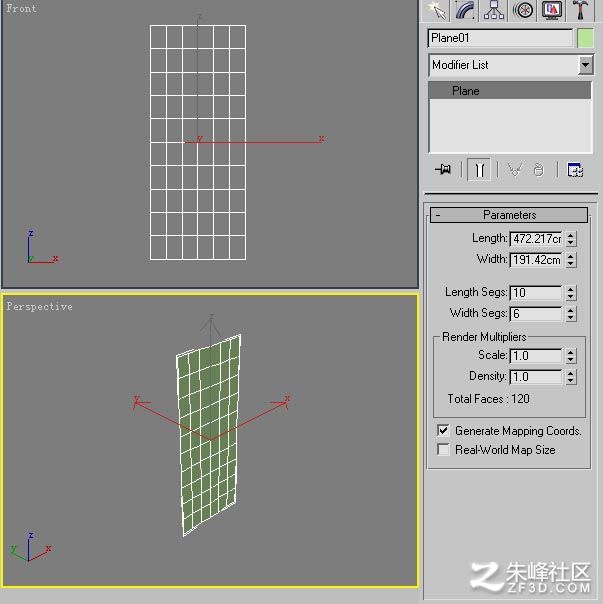Click the Pin Stack icon

pyautogui.click(x=443, y=169)
